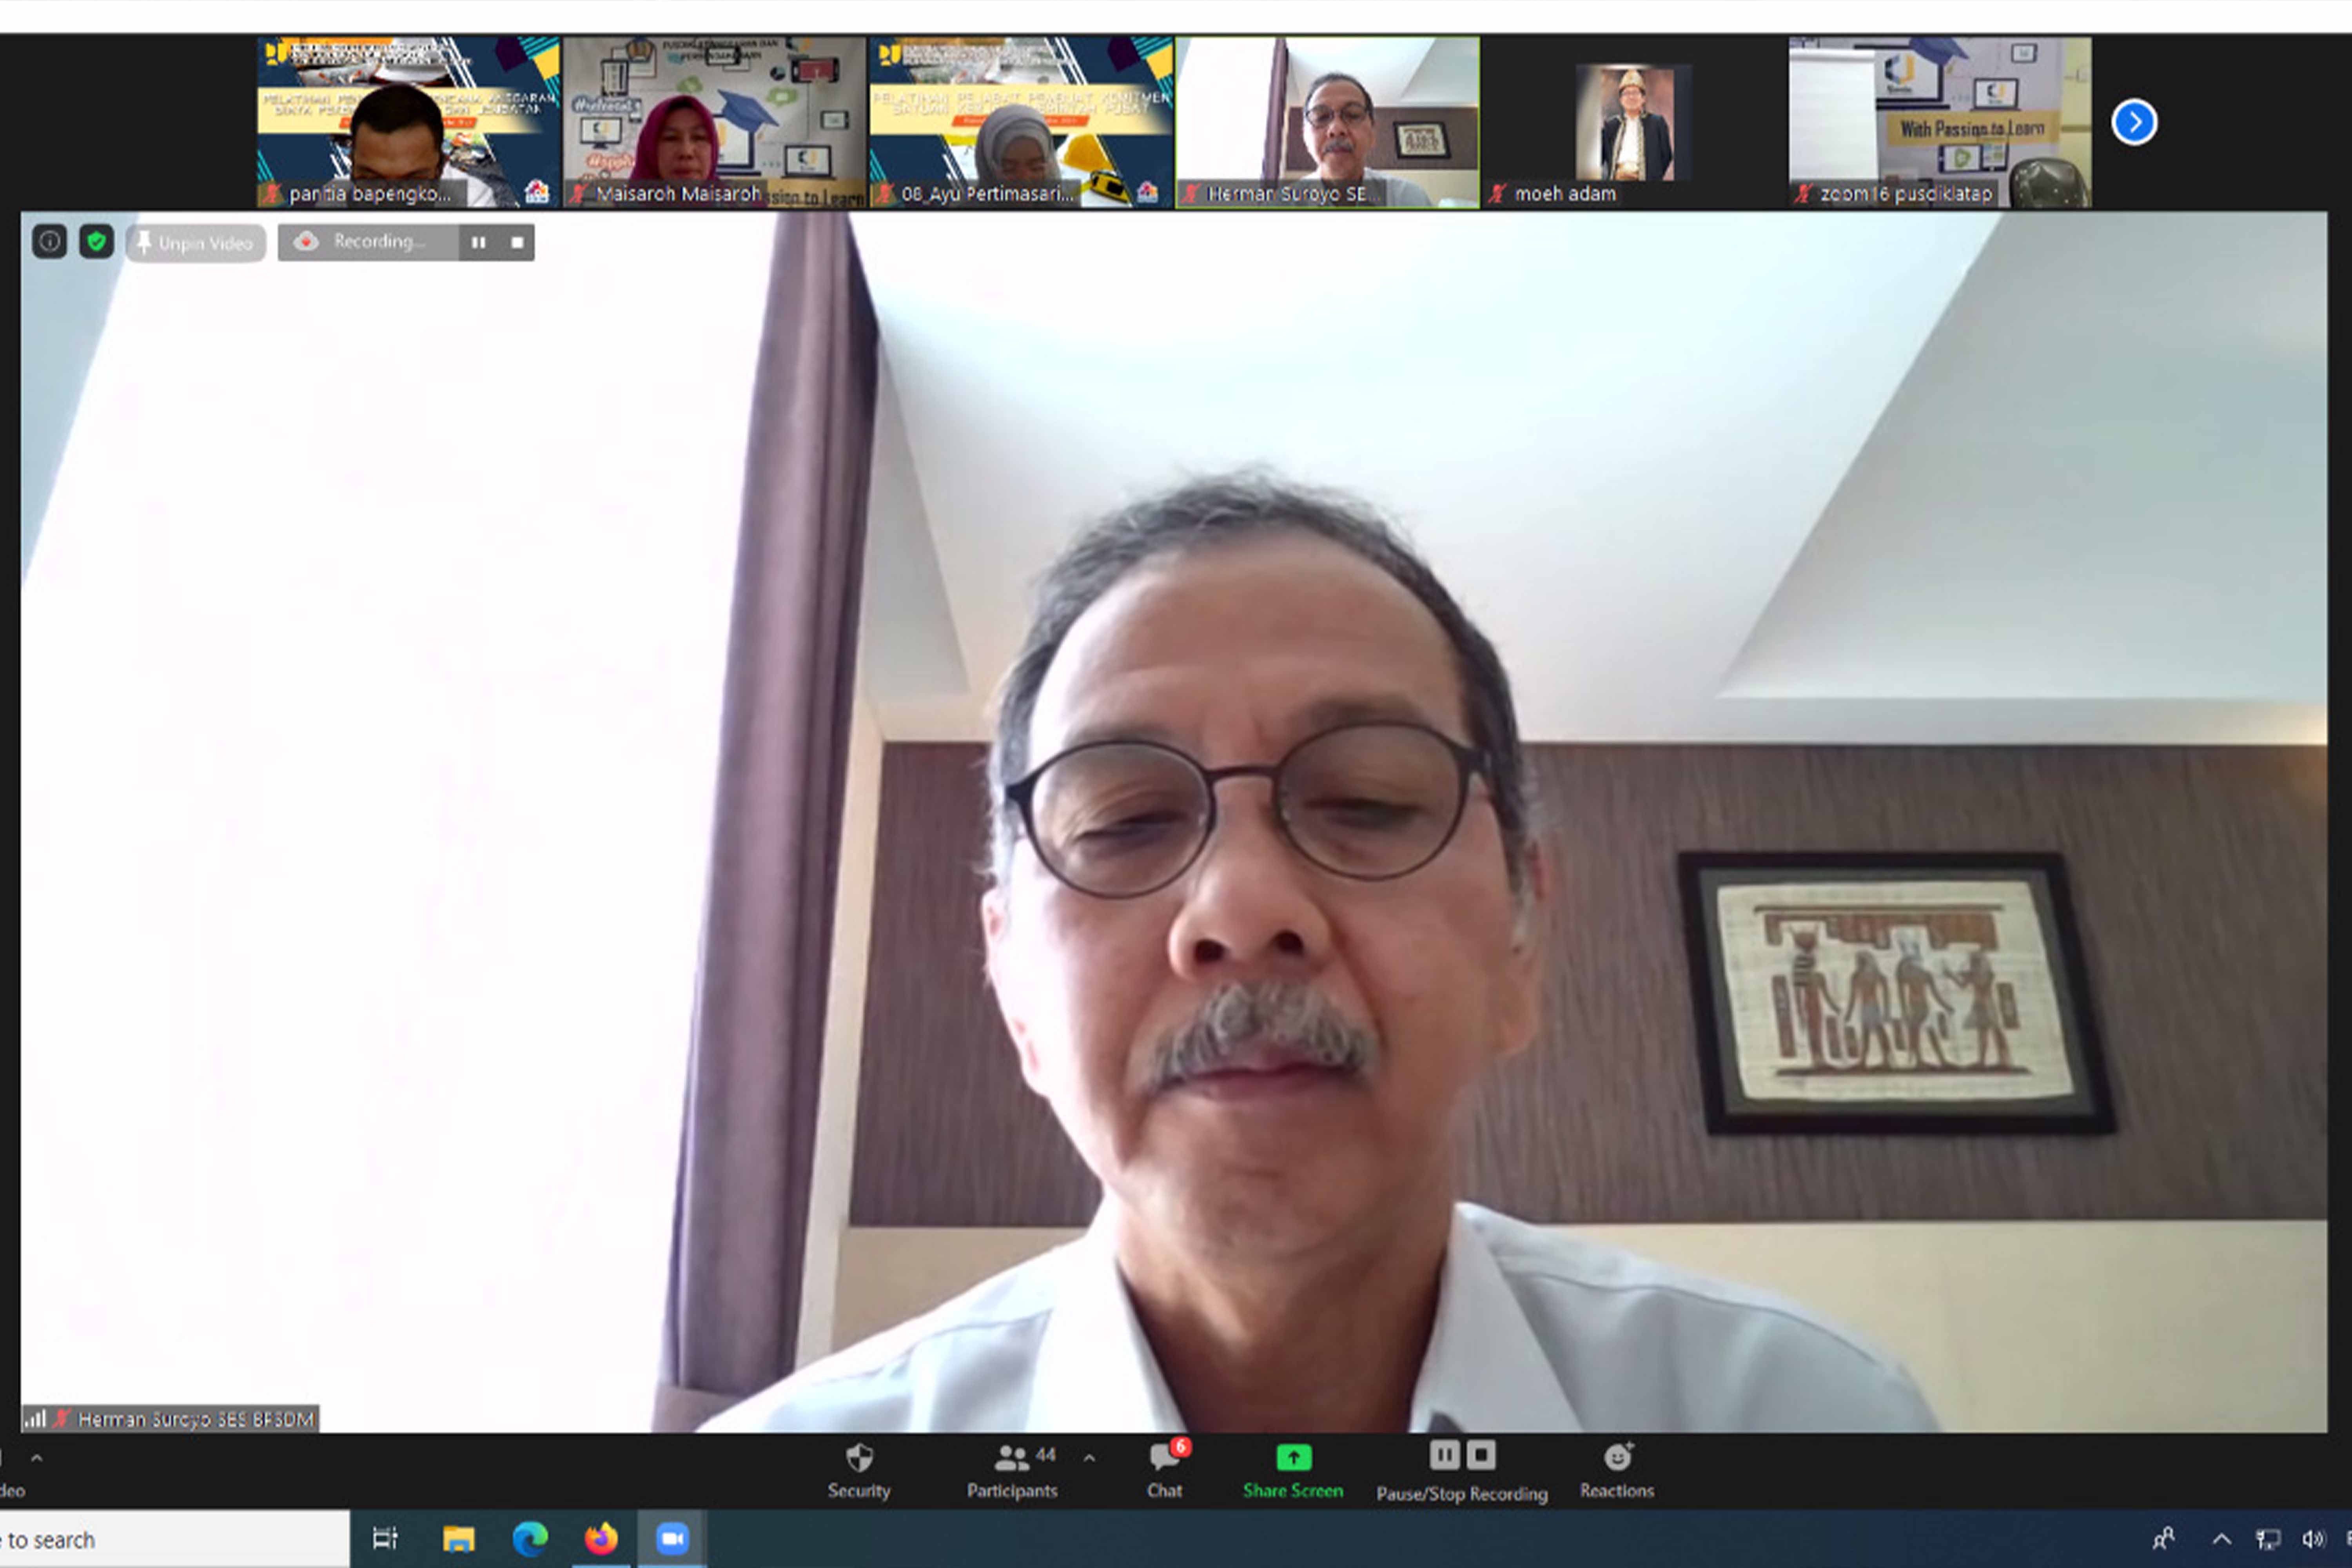Unpin the pinned video
The image size is (2352, 1568).
pyautogui.click(x=196, y=243)
